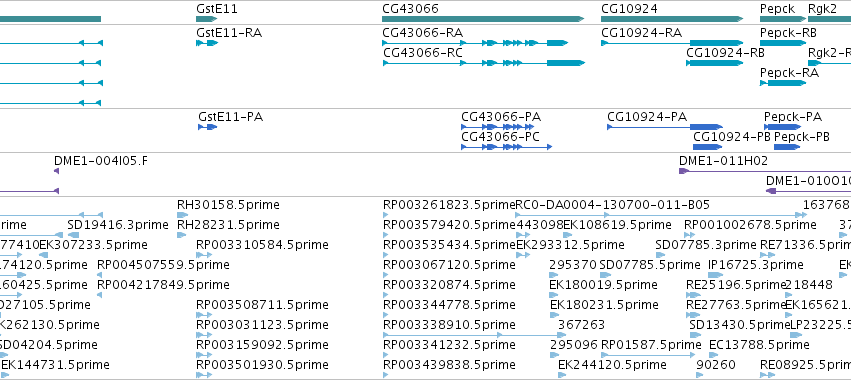The width and height of the screenshot is (851, 380).
Task: Click the GstE11-RA transcript glyph
Action: coord(207,43)
